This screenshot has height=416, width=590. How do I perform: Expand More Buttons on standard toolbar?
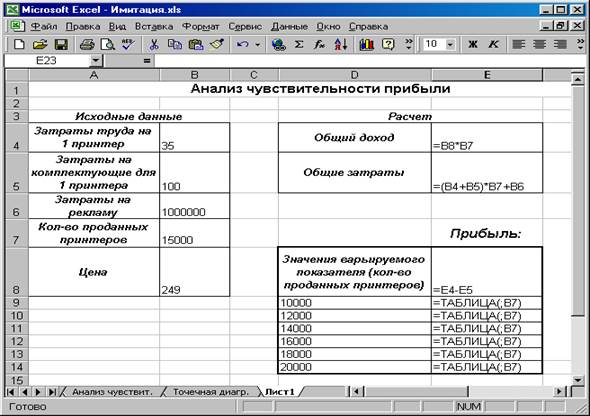409,44
